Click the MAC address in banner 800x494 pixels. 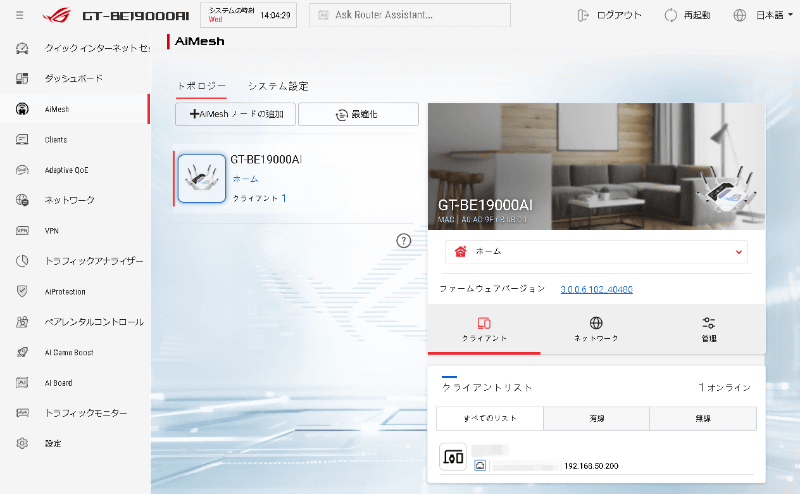pos(482,219)
